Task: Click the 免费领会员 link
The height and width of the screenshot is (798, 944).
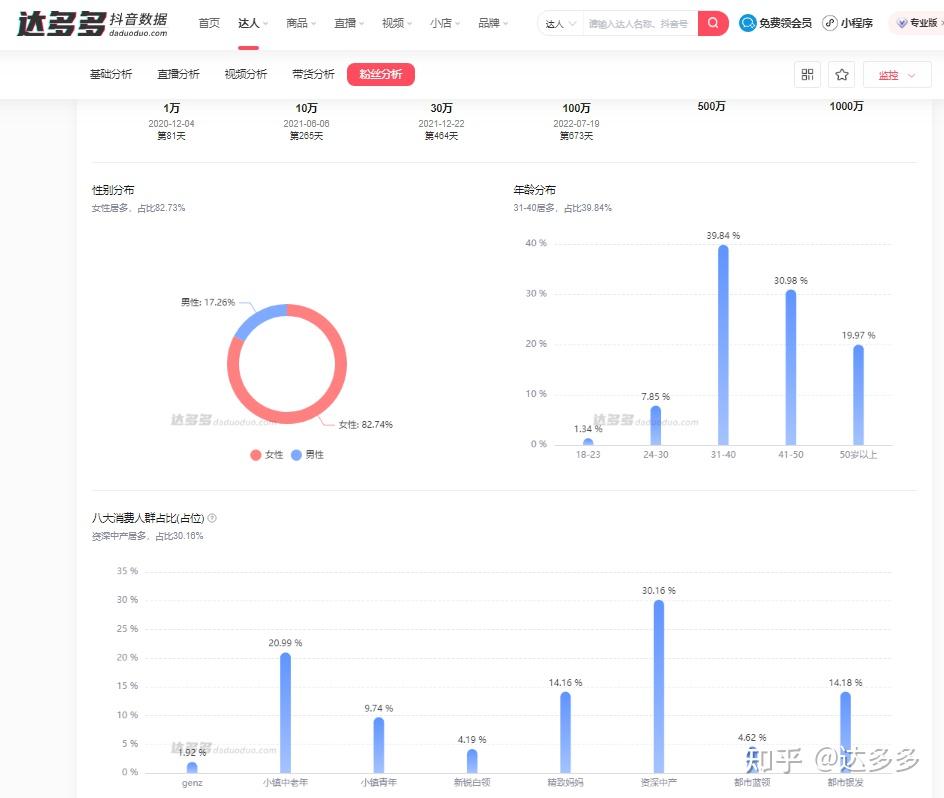Action: pos(785,23)
